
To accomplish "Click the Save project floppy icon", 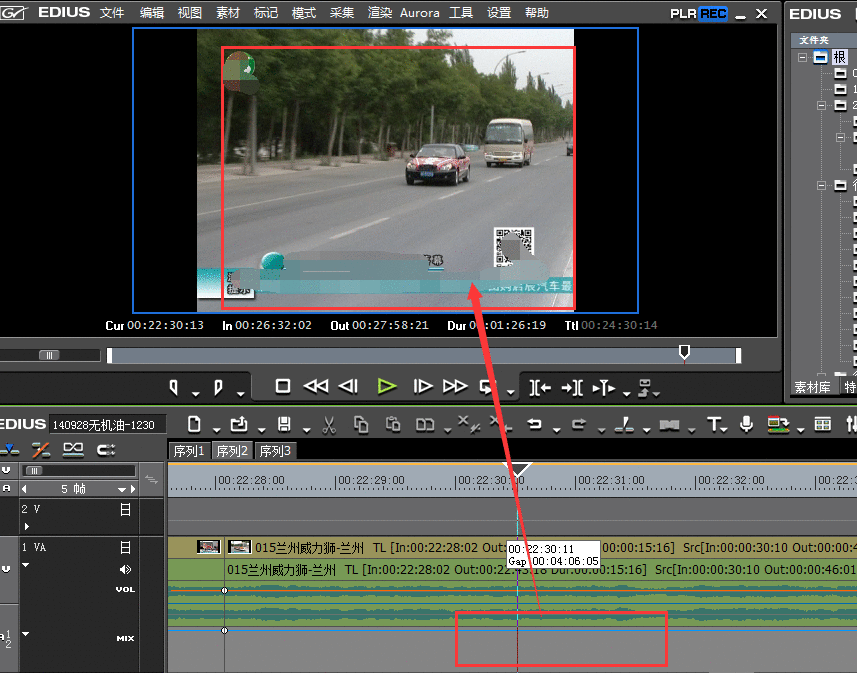I will click(x=284, y=424).
